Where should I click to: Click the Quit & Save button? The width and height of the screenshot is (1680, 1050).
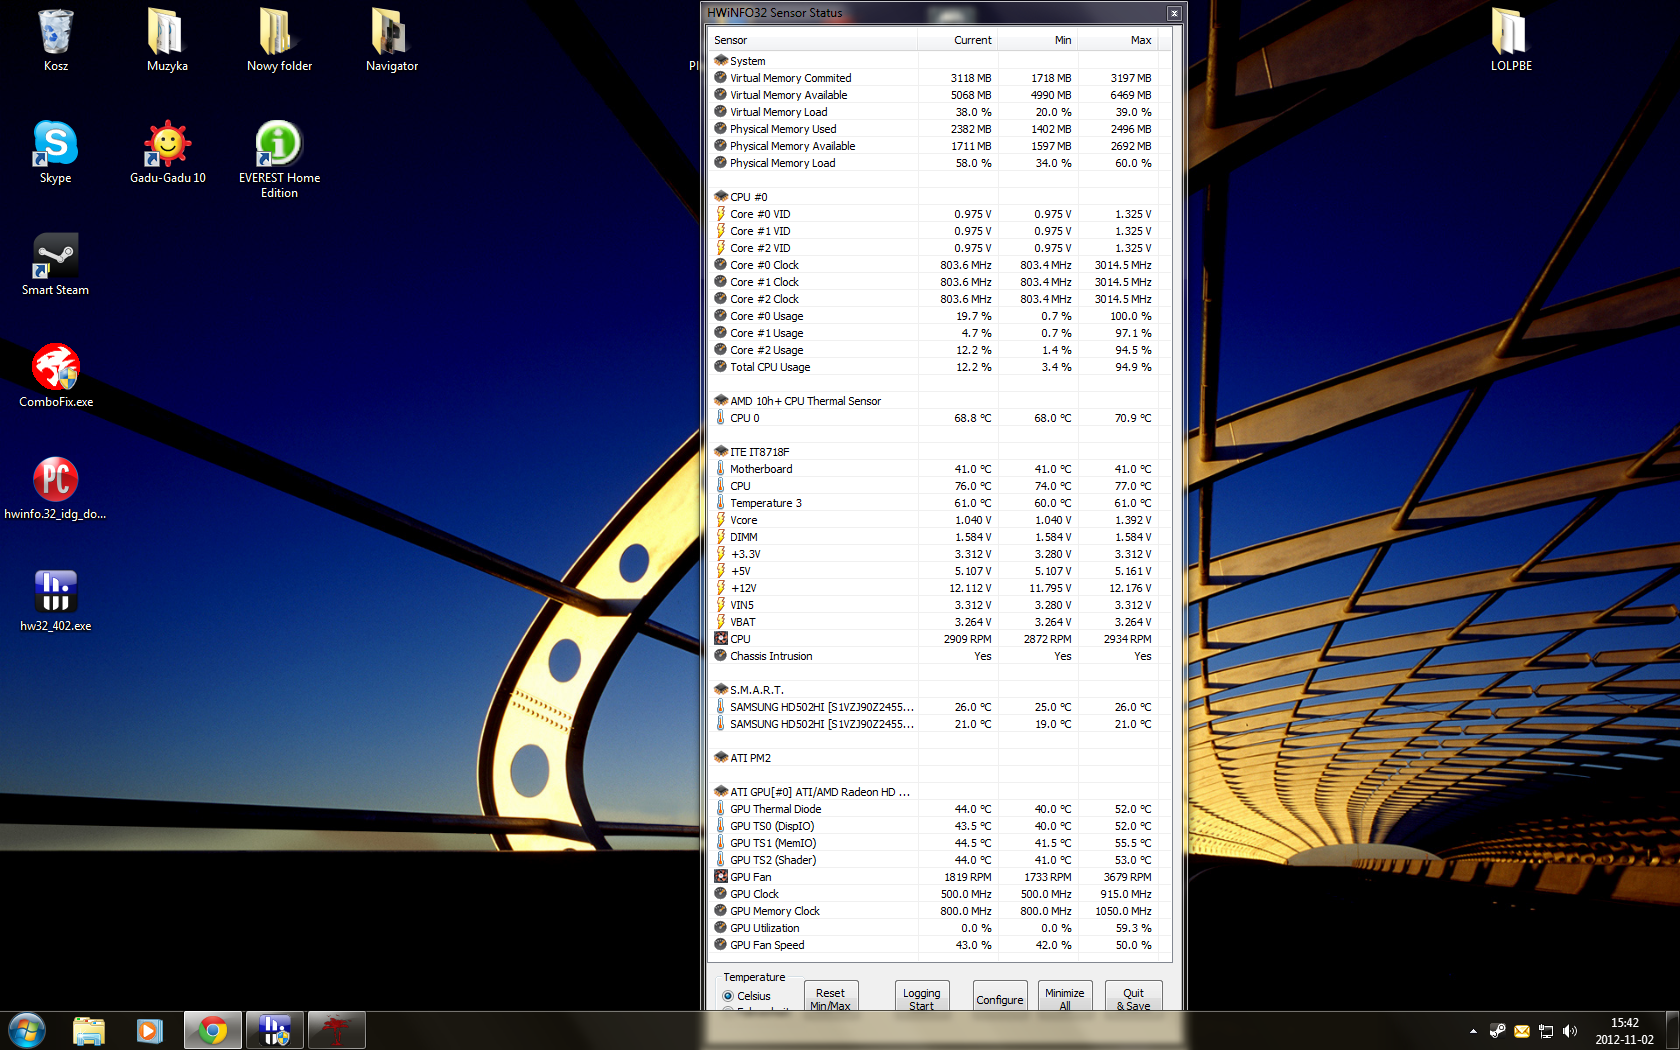click(1133, 998)
